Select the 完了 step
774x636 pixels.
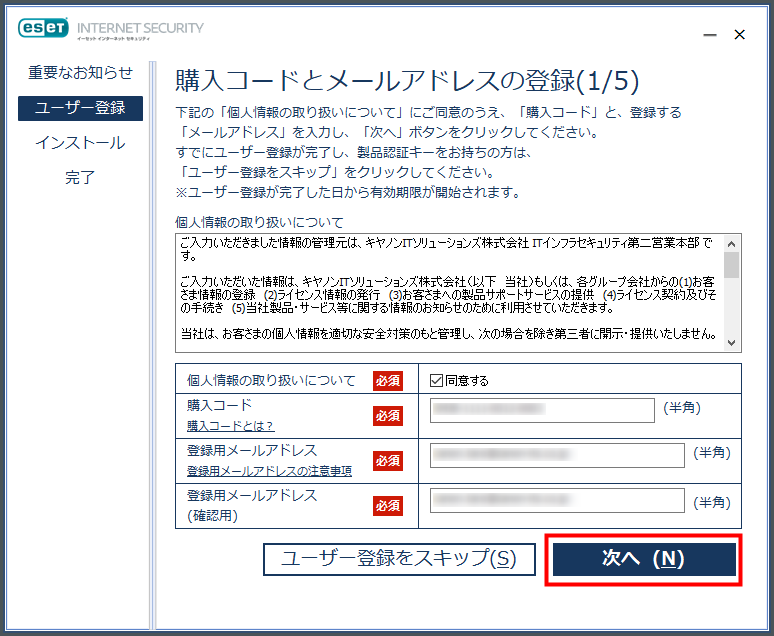point(80,177)
